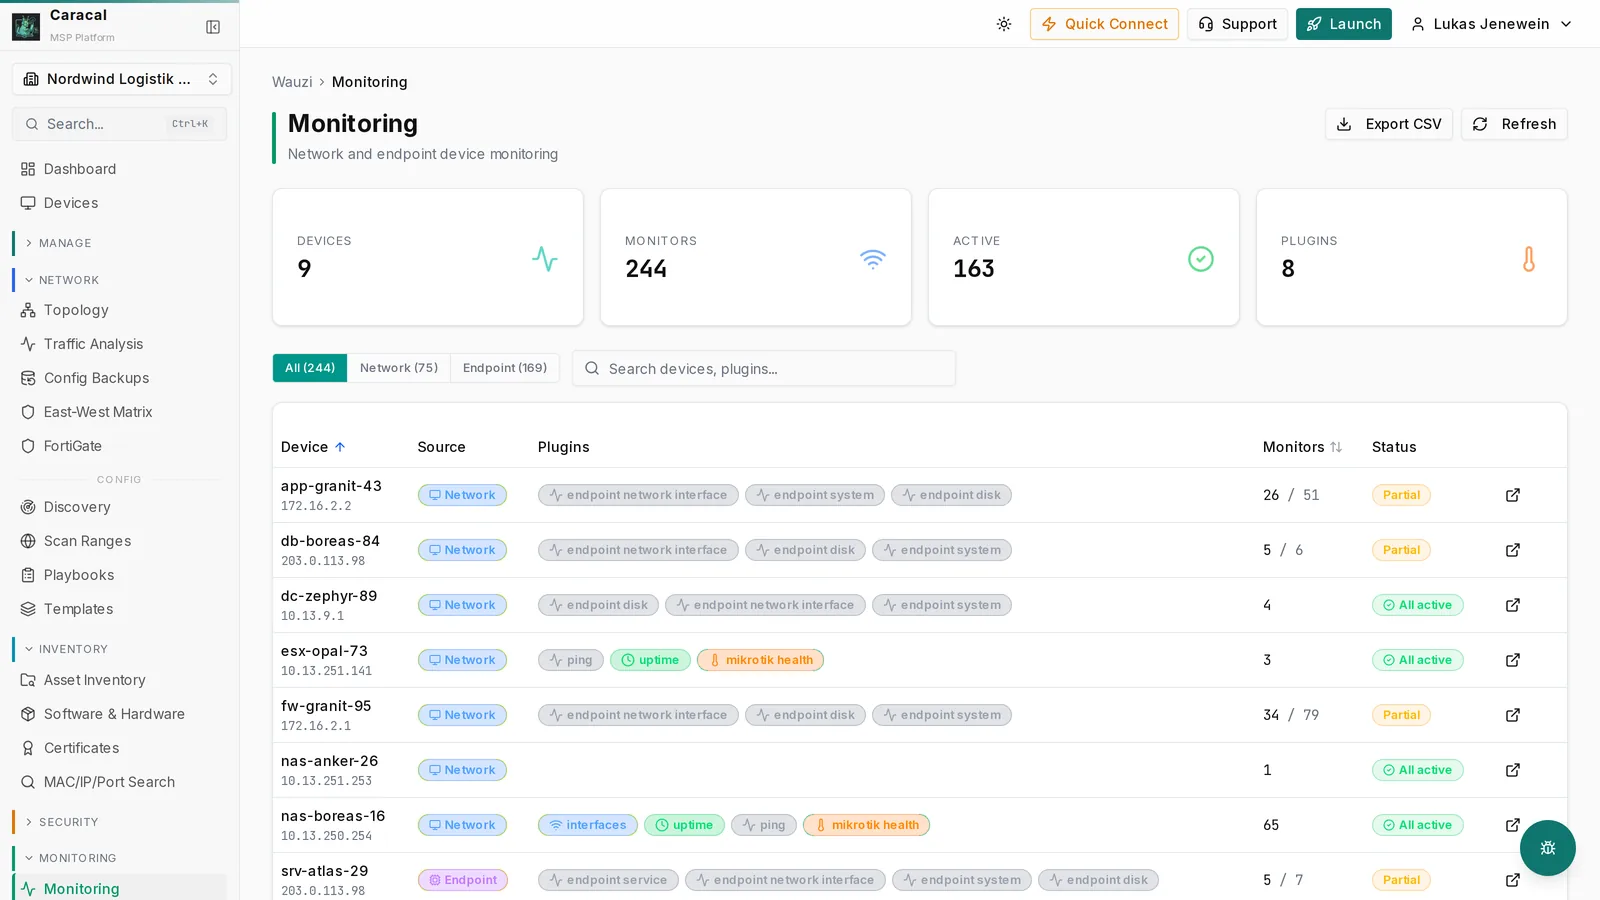The image size is (1600, 900).
Task: Click device name app-granit-43
Action: (x=331, y=486)
